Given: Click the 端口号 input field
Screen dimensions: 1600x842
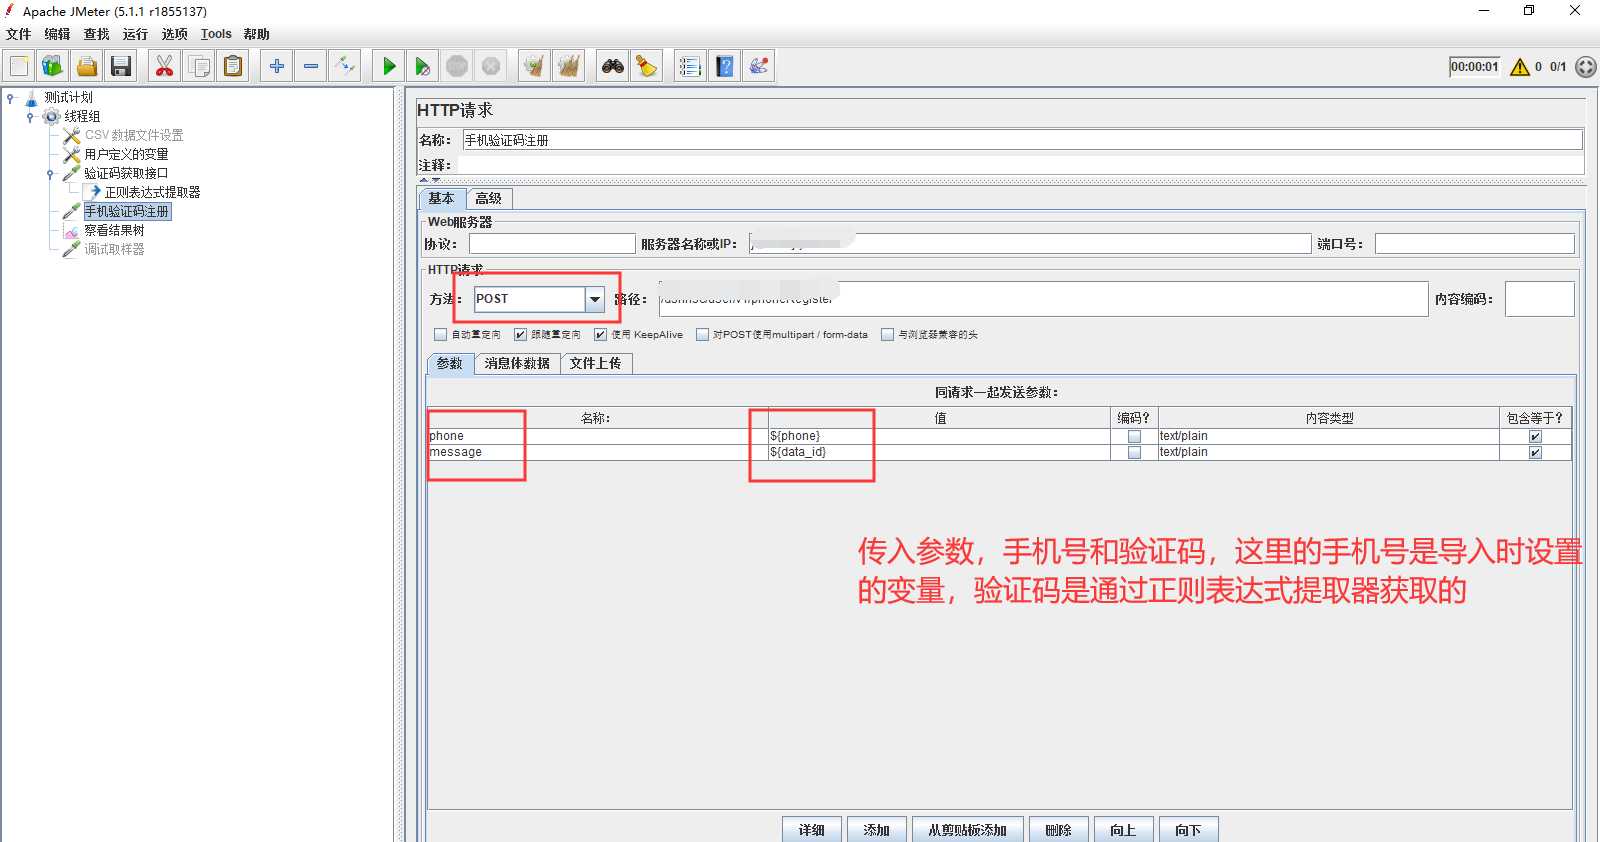Looking at the screenshot, I should [x=1474, y=244].
